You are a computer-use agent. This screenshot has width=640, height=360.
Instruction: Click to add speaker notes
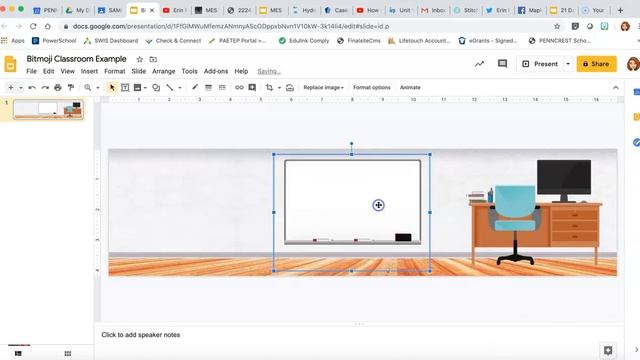140,335
